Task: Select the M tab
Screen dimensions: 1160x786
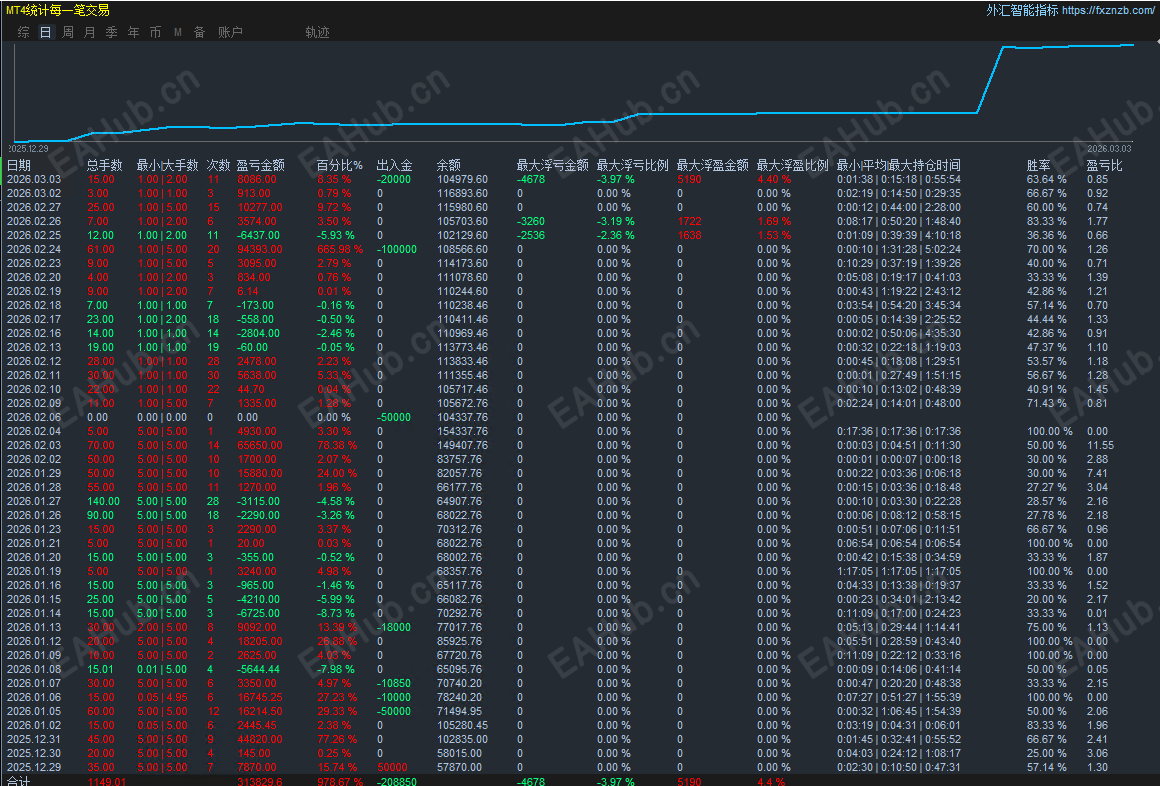Action: click(x=178, y=33)
